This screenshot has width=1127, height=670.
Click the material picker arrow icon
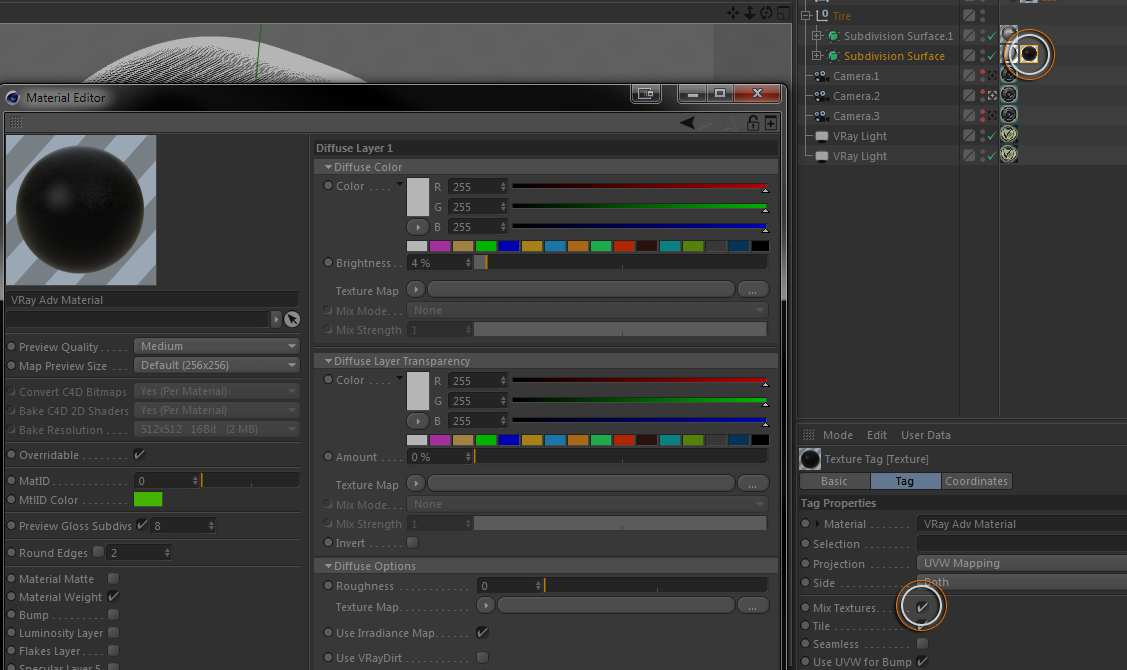292,319
